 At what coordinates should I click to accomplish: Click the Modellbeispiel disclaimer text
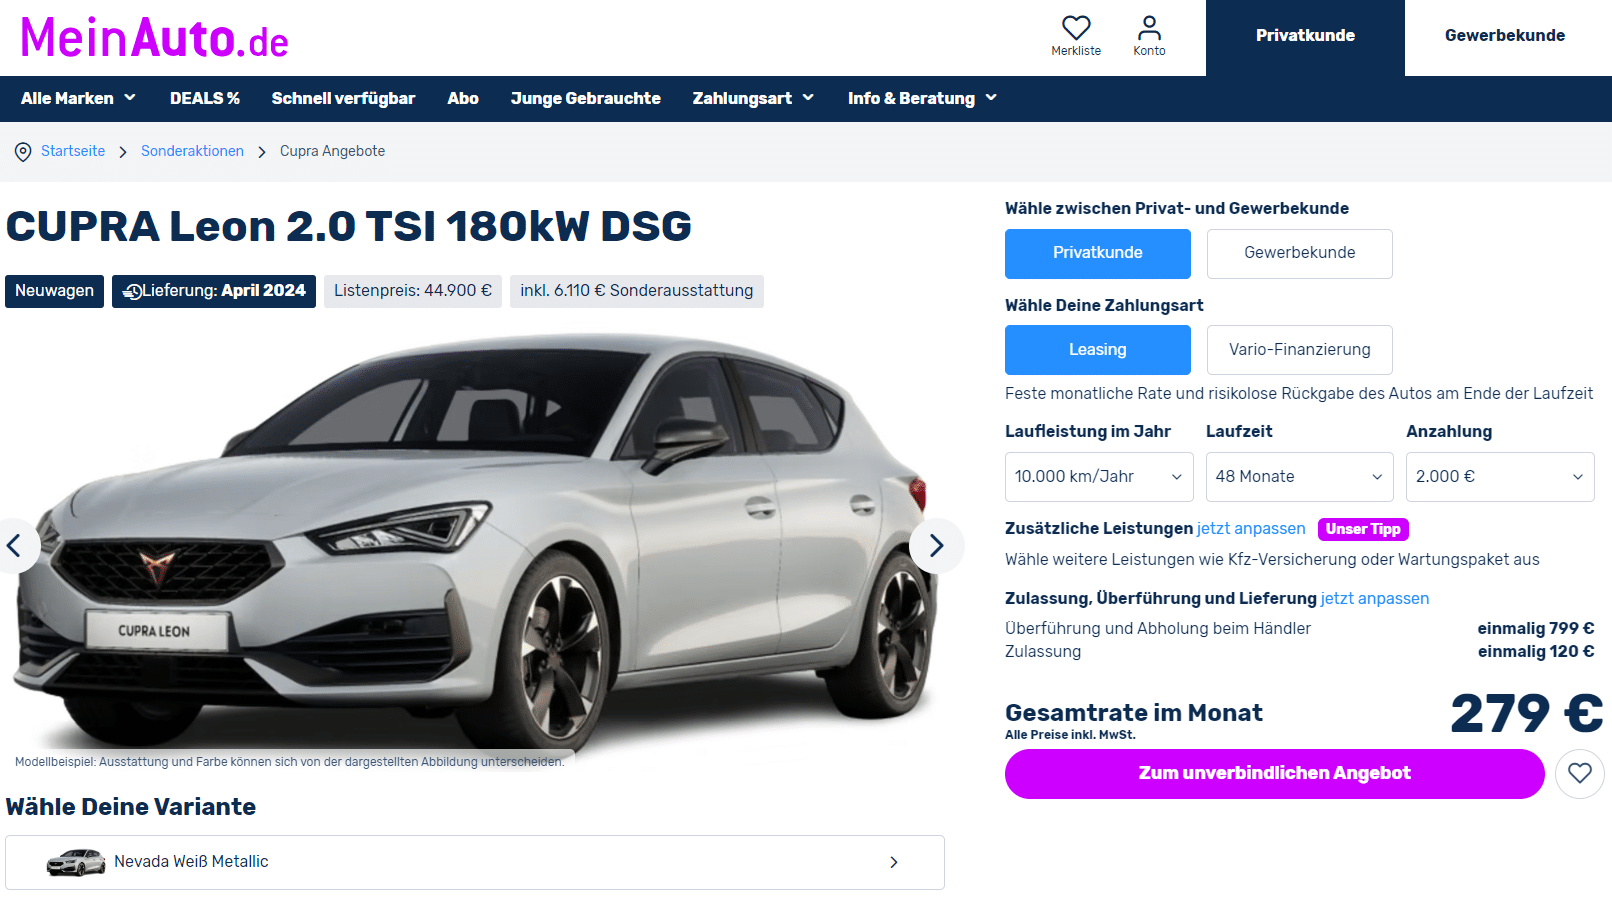(x=290, y=762)
